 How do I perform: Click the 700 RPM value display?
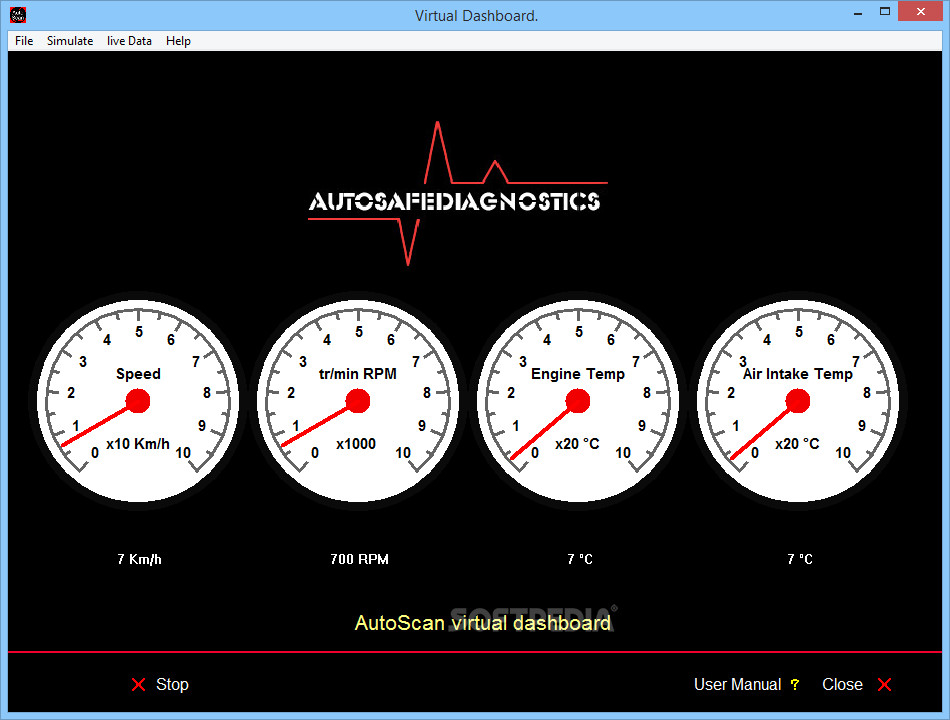(x=360, y=559)
